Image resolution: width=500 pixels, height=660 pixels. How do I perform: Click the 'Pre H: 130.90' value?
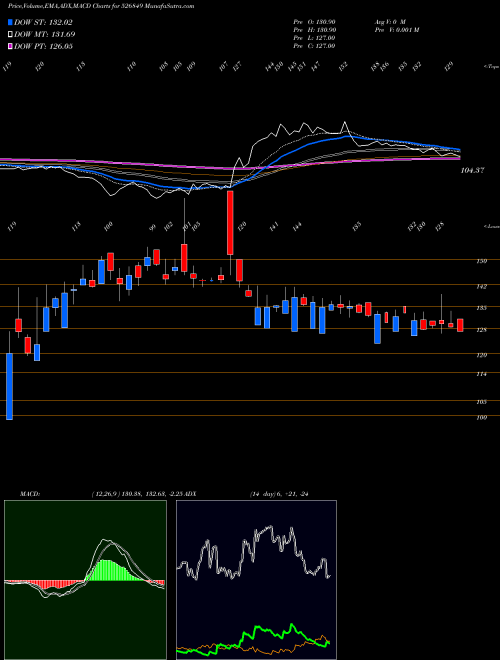(314, 30)
